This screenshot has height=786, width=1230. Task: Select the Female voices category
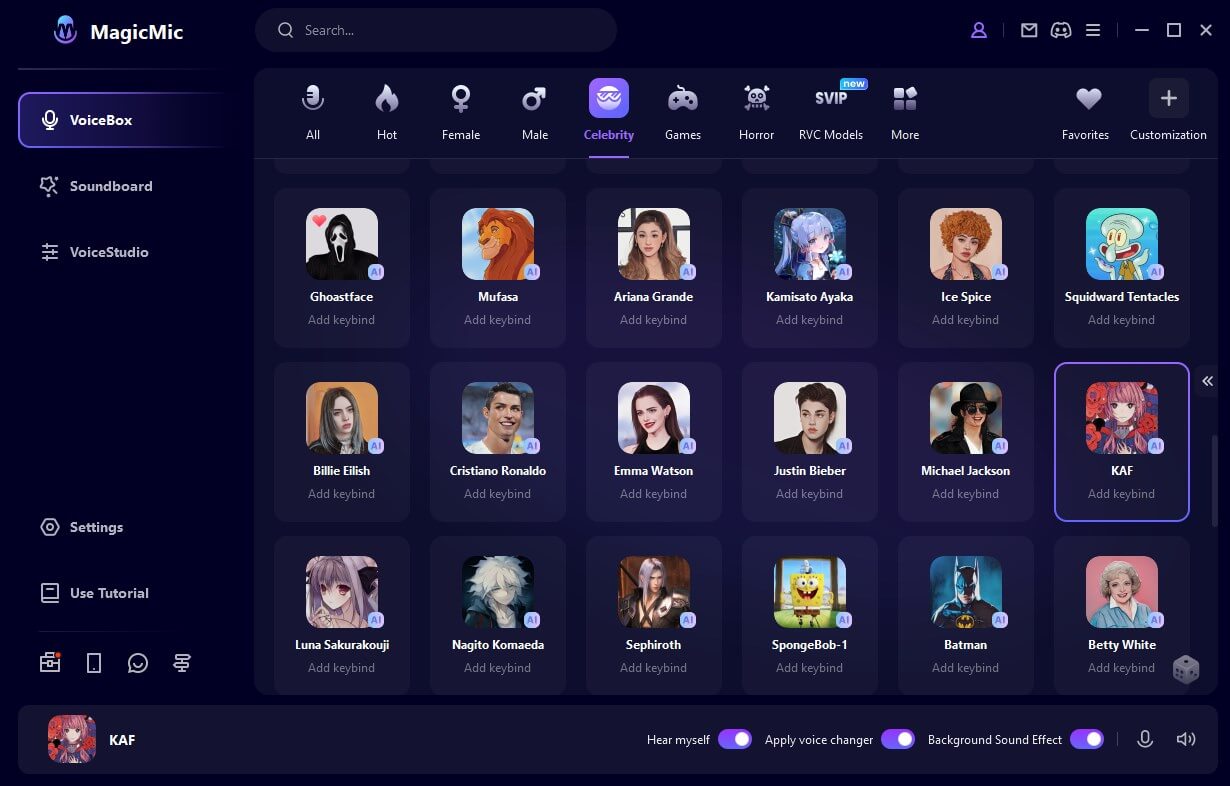click(x=461, y=110)
